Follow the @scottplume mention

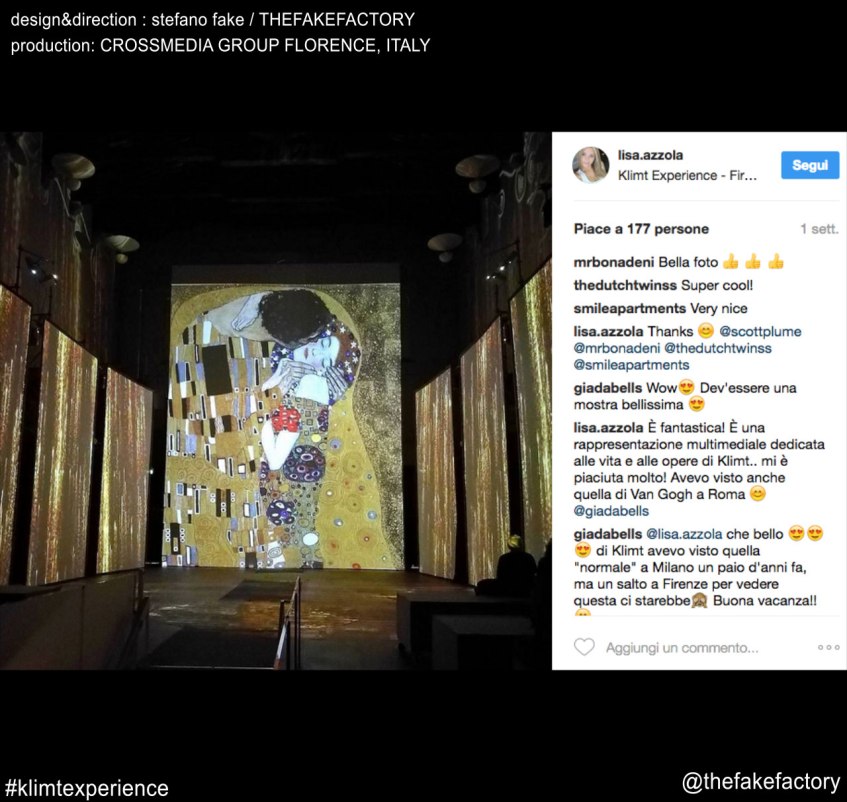tap(760, 332)
